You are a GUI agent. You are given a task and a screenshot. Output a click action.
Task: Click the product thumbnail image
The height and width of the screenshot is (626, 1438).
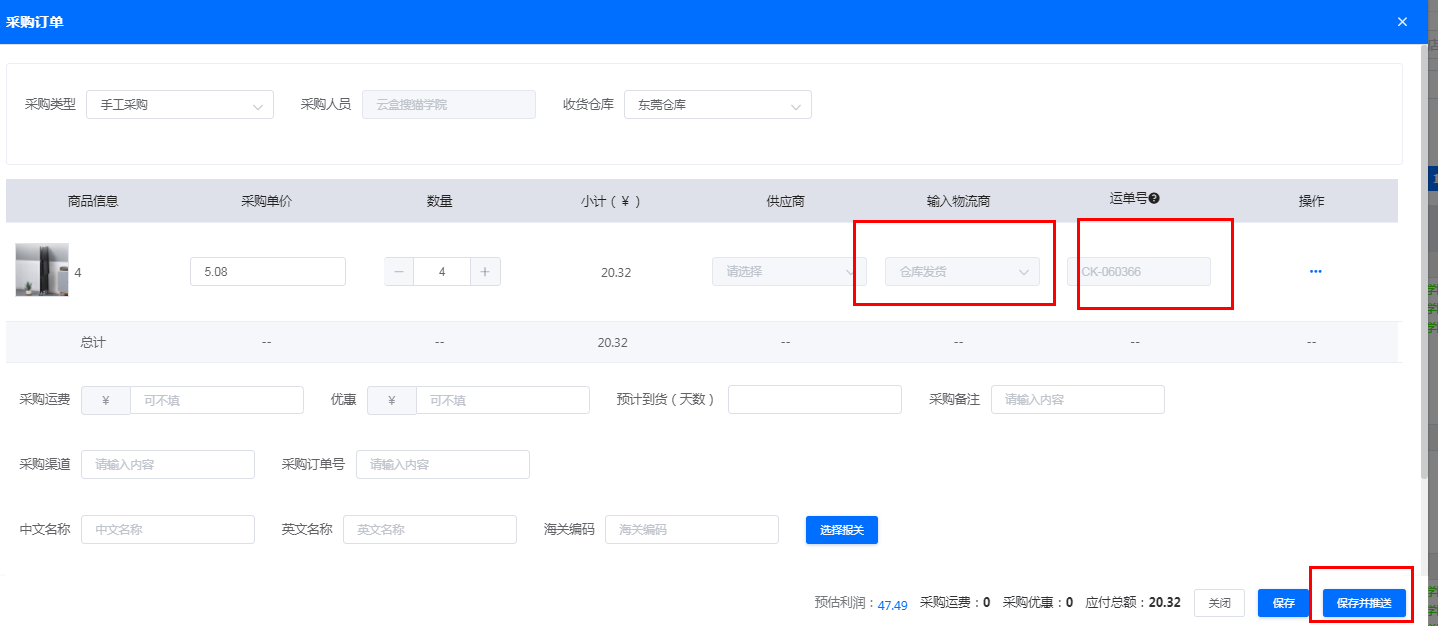pyautogui.click(x=42, y=270)
